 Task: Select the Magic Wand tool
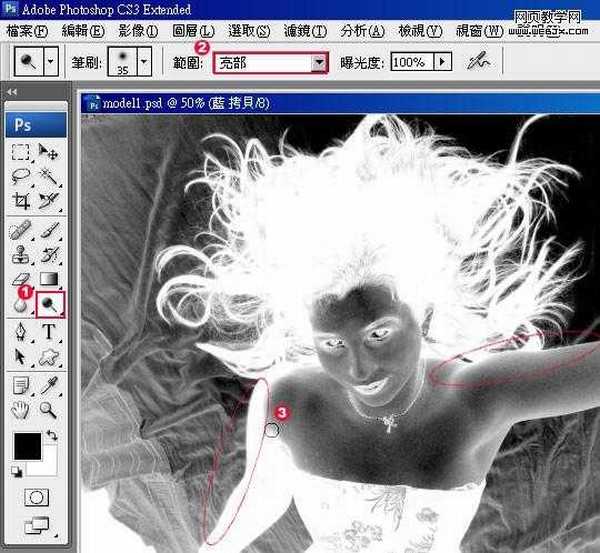[x=47, y=177]
